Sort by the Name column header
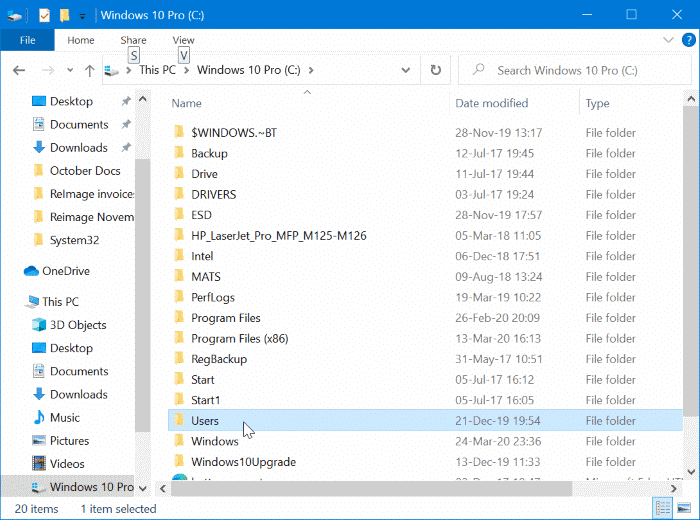This screenshot has height=520, width=700. click(x=187, y=104)
